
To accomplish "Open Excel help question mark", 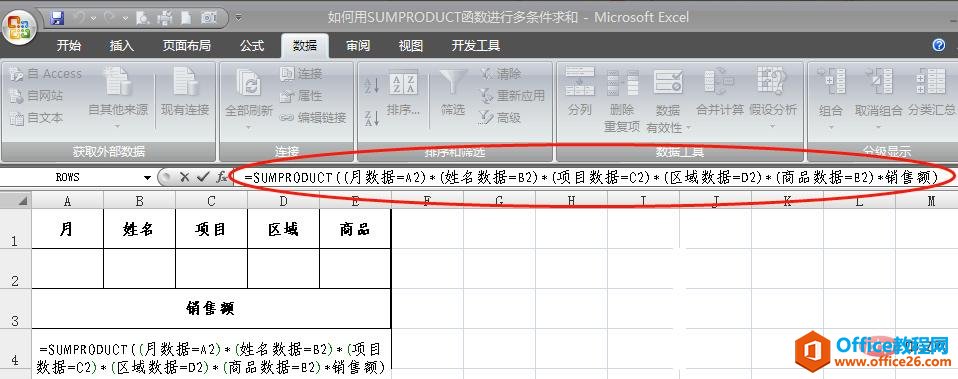I will [x=938, y=45].
